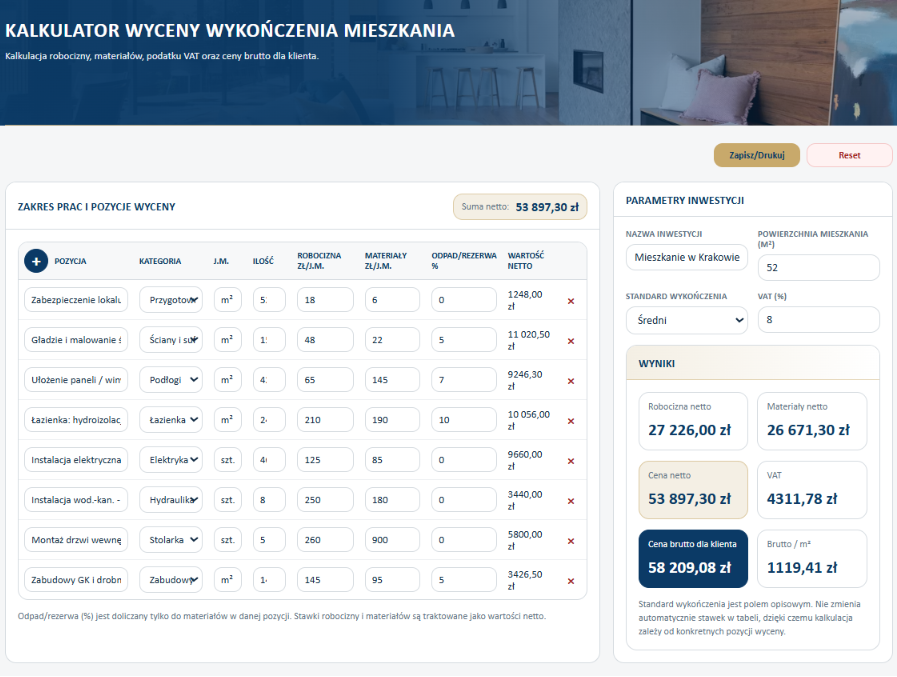Click the WARTOŚĆ NETTO column header
The width and height of the screenshot is (897, 677).
click(x=526, y=260)
